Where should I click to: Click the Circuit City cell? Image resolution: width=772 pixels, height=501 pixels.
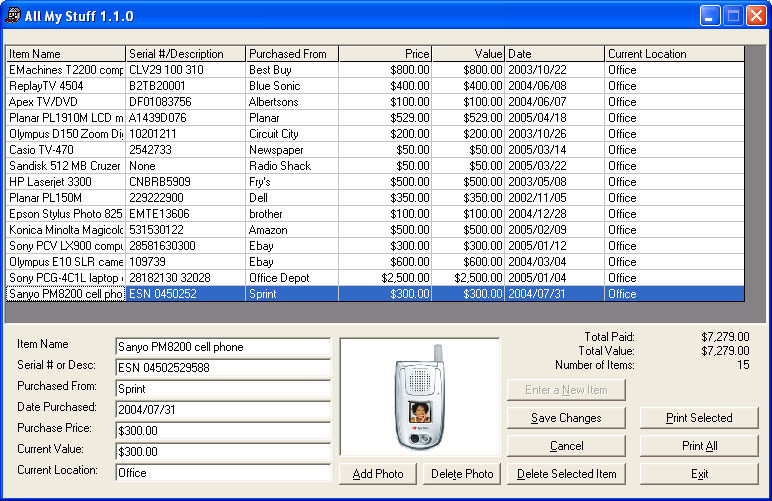click(292, 134)
